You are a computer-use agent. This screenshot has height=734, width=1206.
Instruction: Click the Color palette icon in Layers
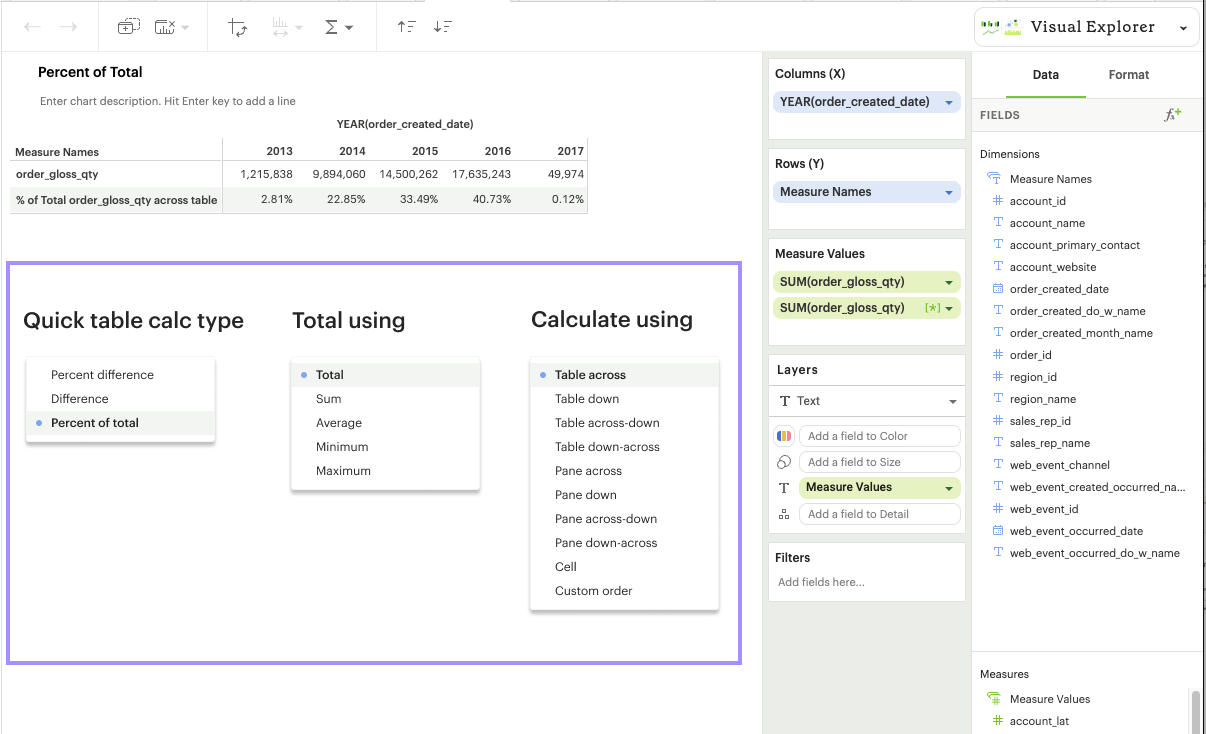(784, 436)
